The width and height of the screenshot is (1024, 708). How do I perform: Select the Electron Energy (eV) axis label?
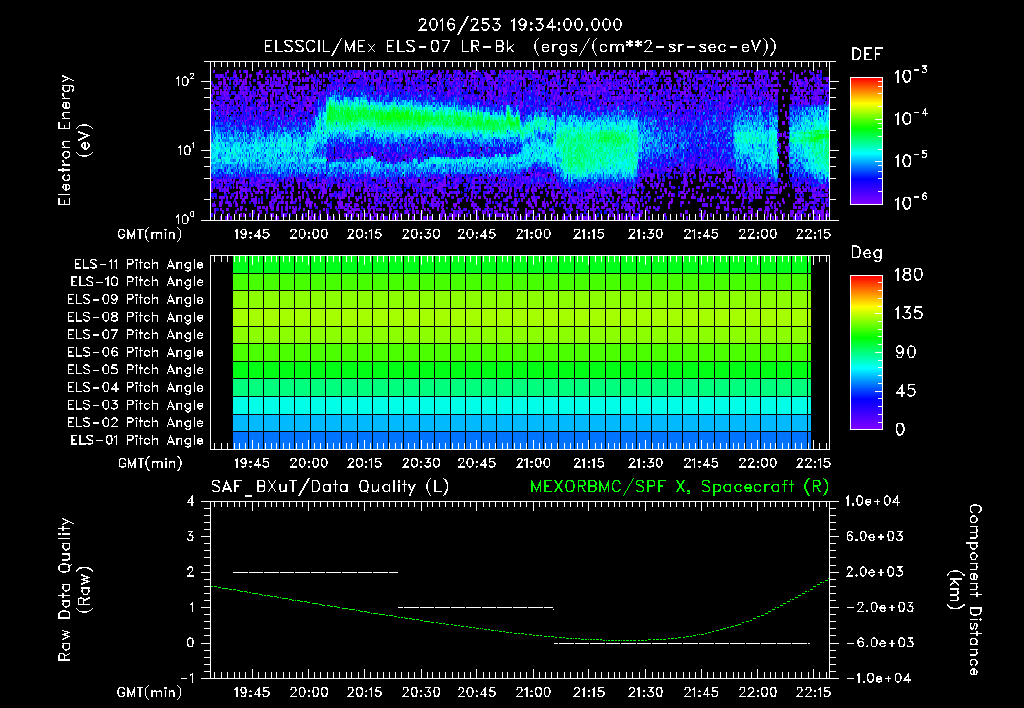74,140
